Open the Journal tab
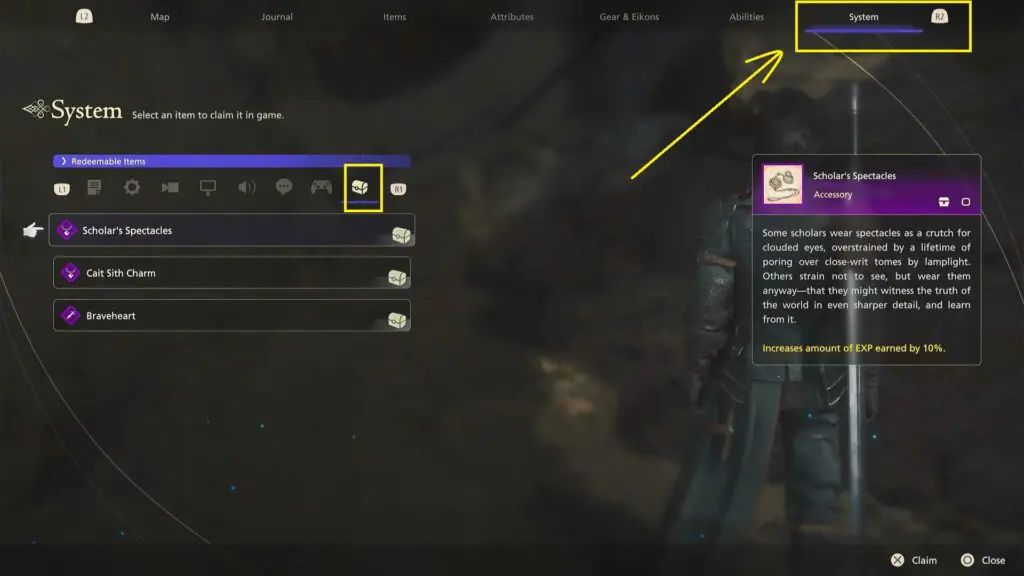Image resolution: width=1024 pixels, height=576 pixels. [x=277, y=17]
